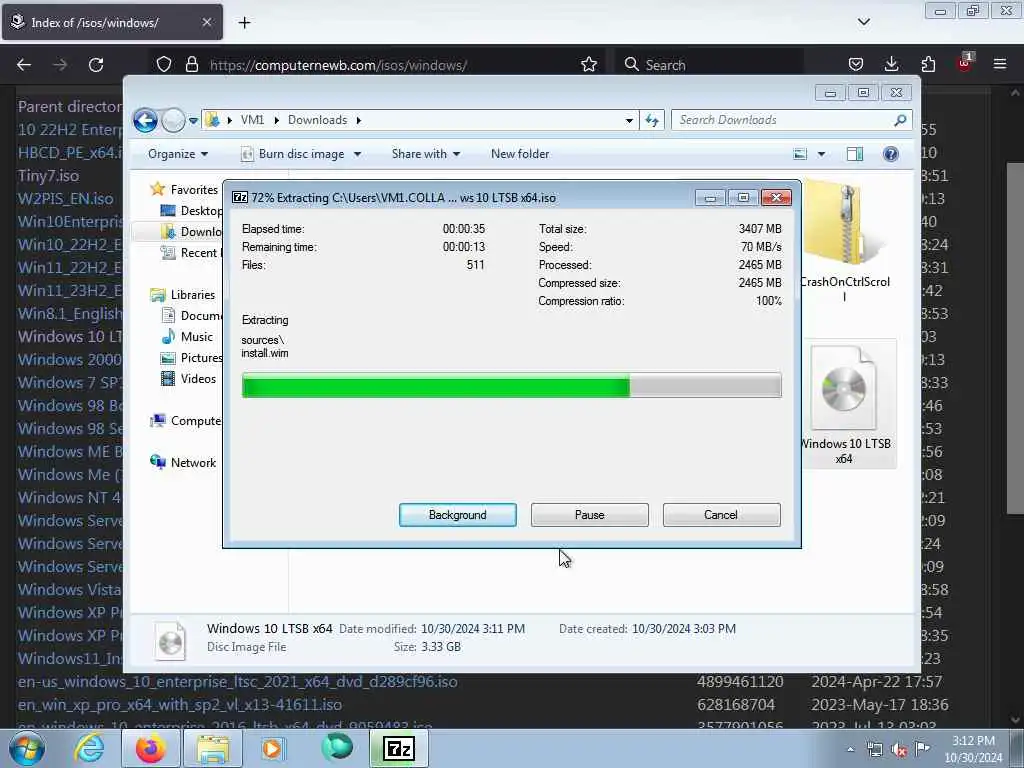This screenshot has width=1024, height=768.
Task: List all Firefox tabs dropdown
Action: click(863, 22)
